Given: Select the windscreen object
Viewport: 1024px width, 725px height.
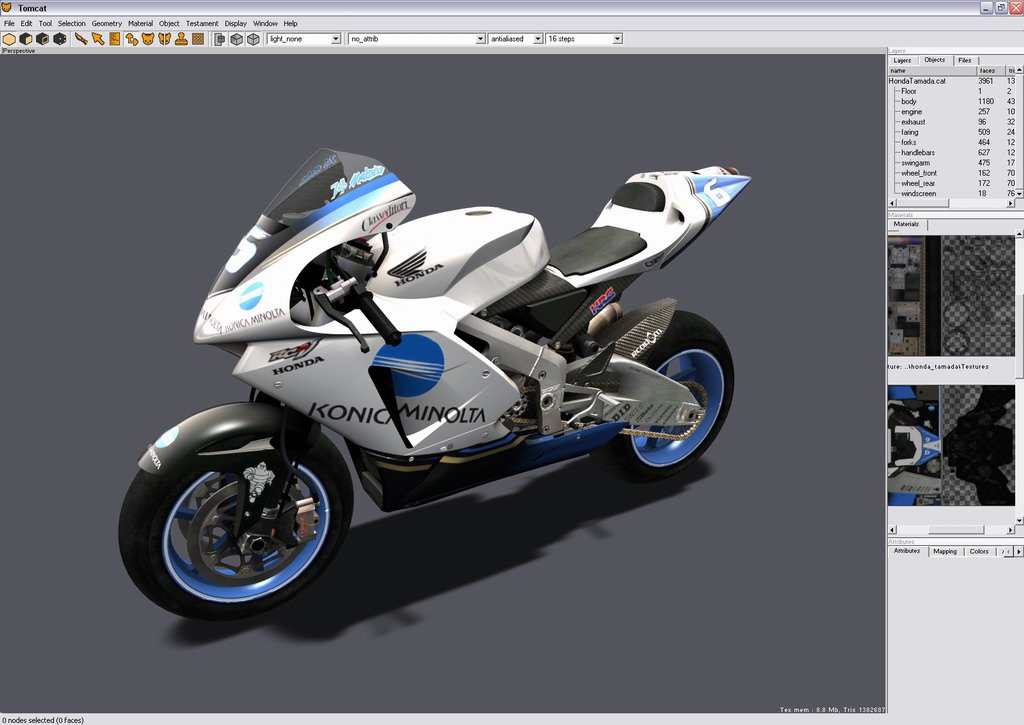Looking at the screenshot, I should 918,194.
